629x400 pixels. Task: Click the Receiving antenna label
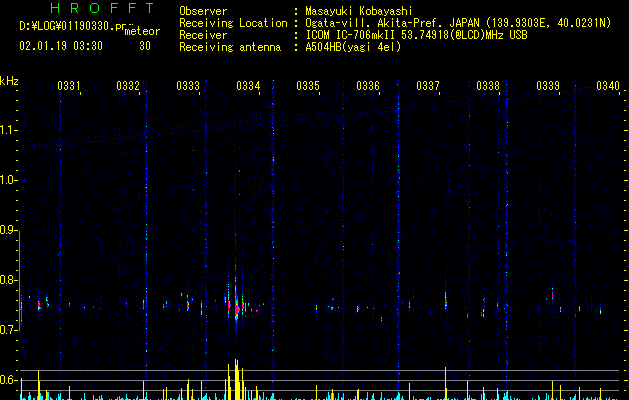pyautogui.click(x=230, y=47)
